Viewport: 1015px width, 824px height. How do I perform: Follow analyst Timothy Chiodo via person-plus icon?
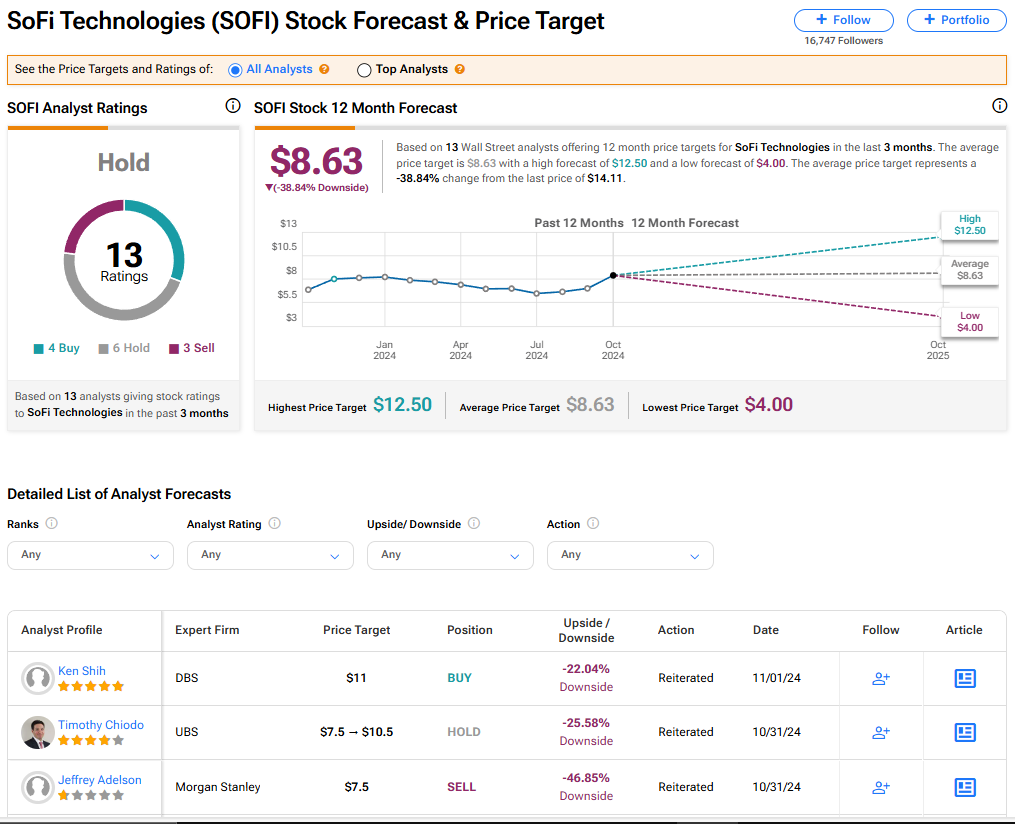pos(881,732)
